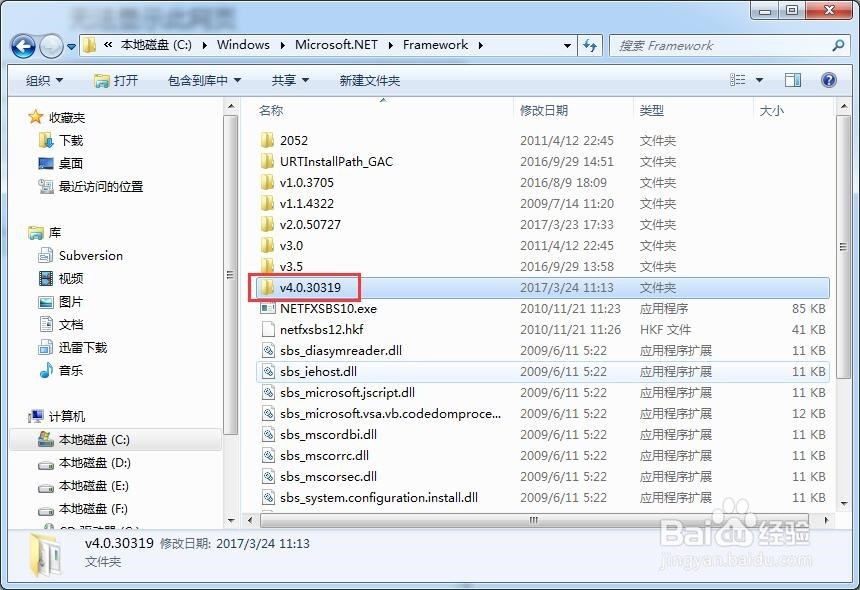Toggle the preview pane icon

pyautogui.click(x=793, y=80)
